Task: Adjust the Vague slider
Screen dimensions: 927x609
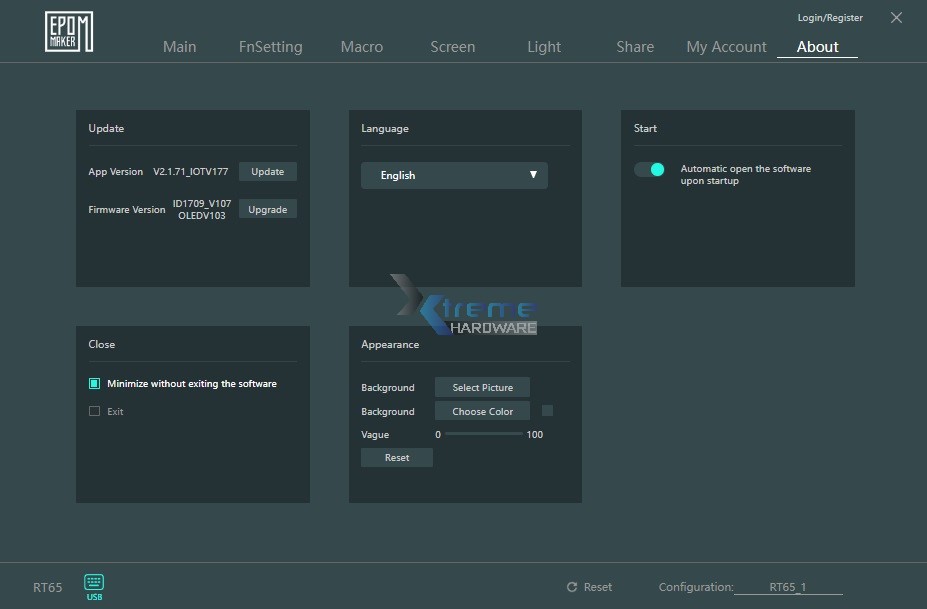Action: pos(485,434)
